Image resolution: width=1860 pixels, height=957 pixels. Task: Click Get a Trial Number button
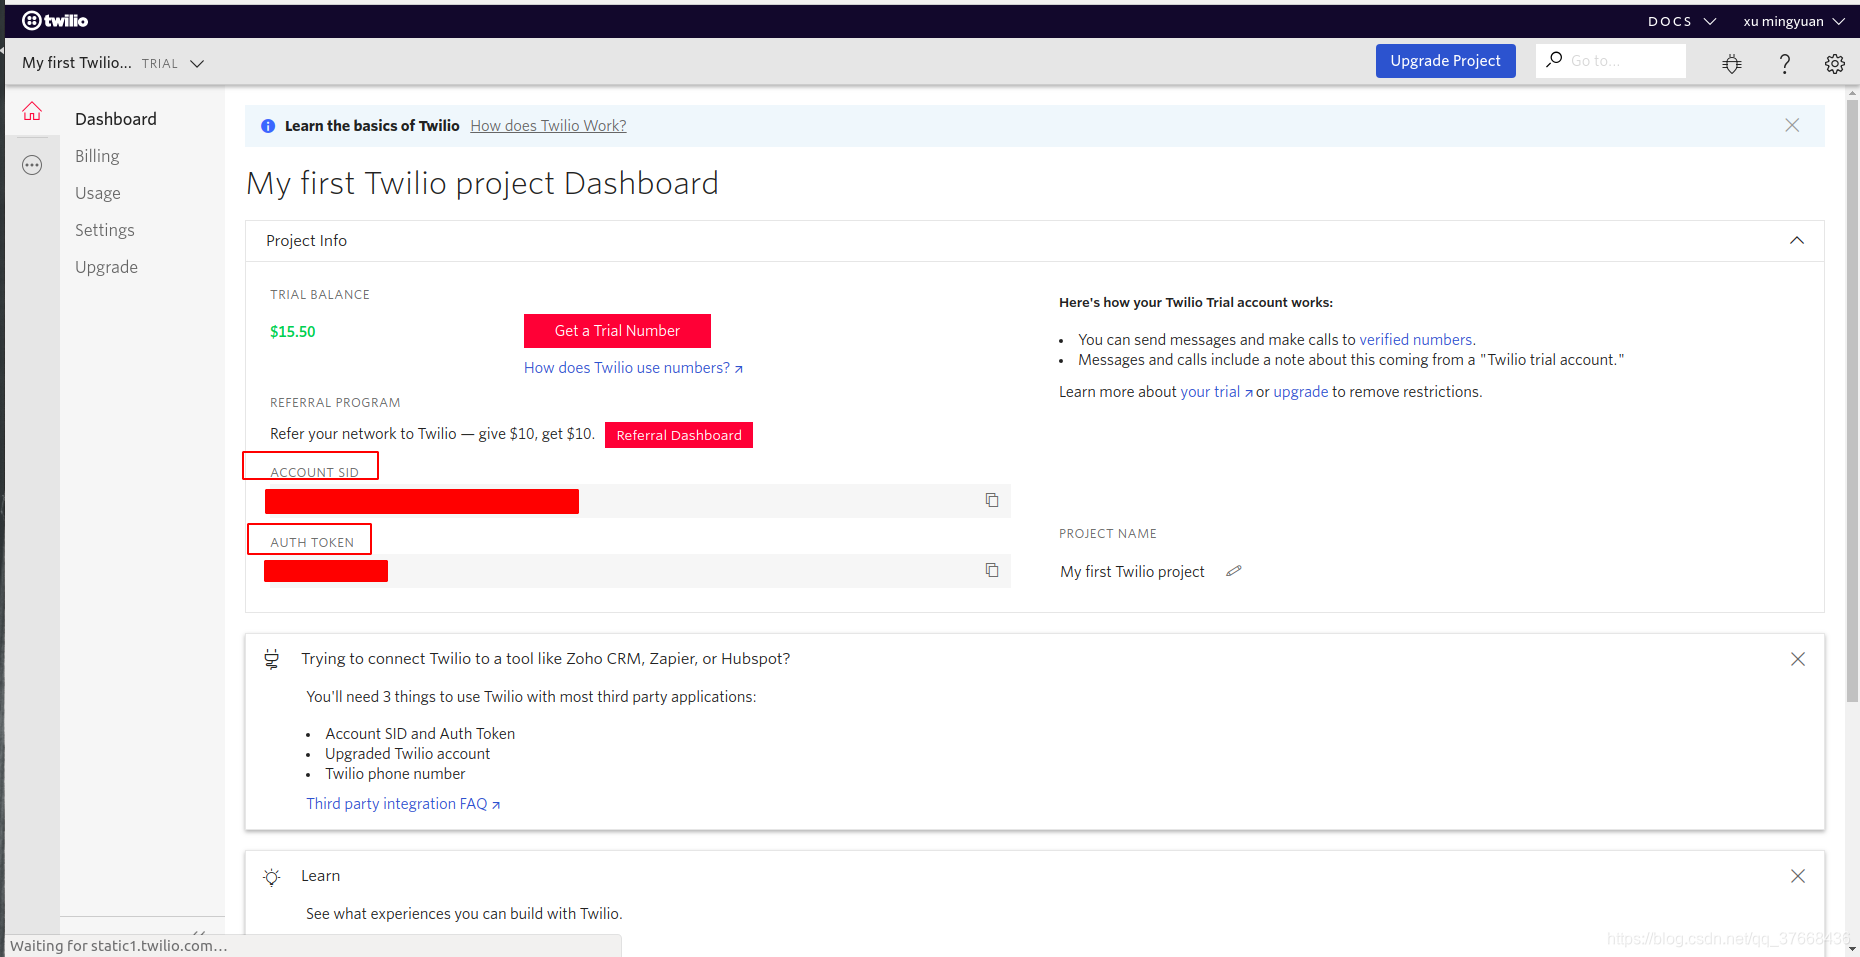617,331
